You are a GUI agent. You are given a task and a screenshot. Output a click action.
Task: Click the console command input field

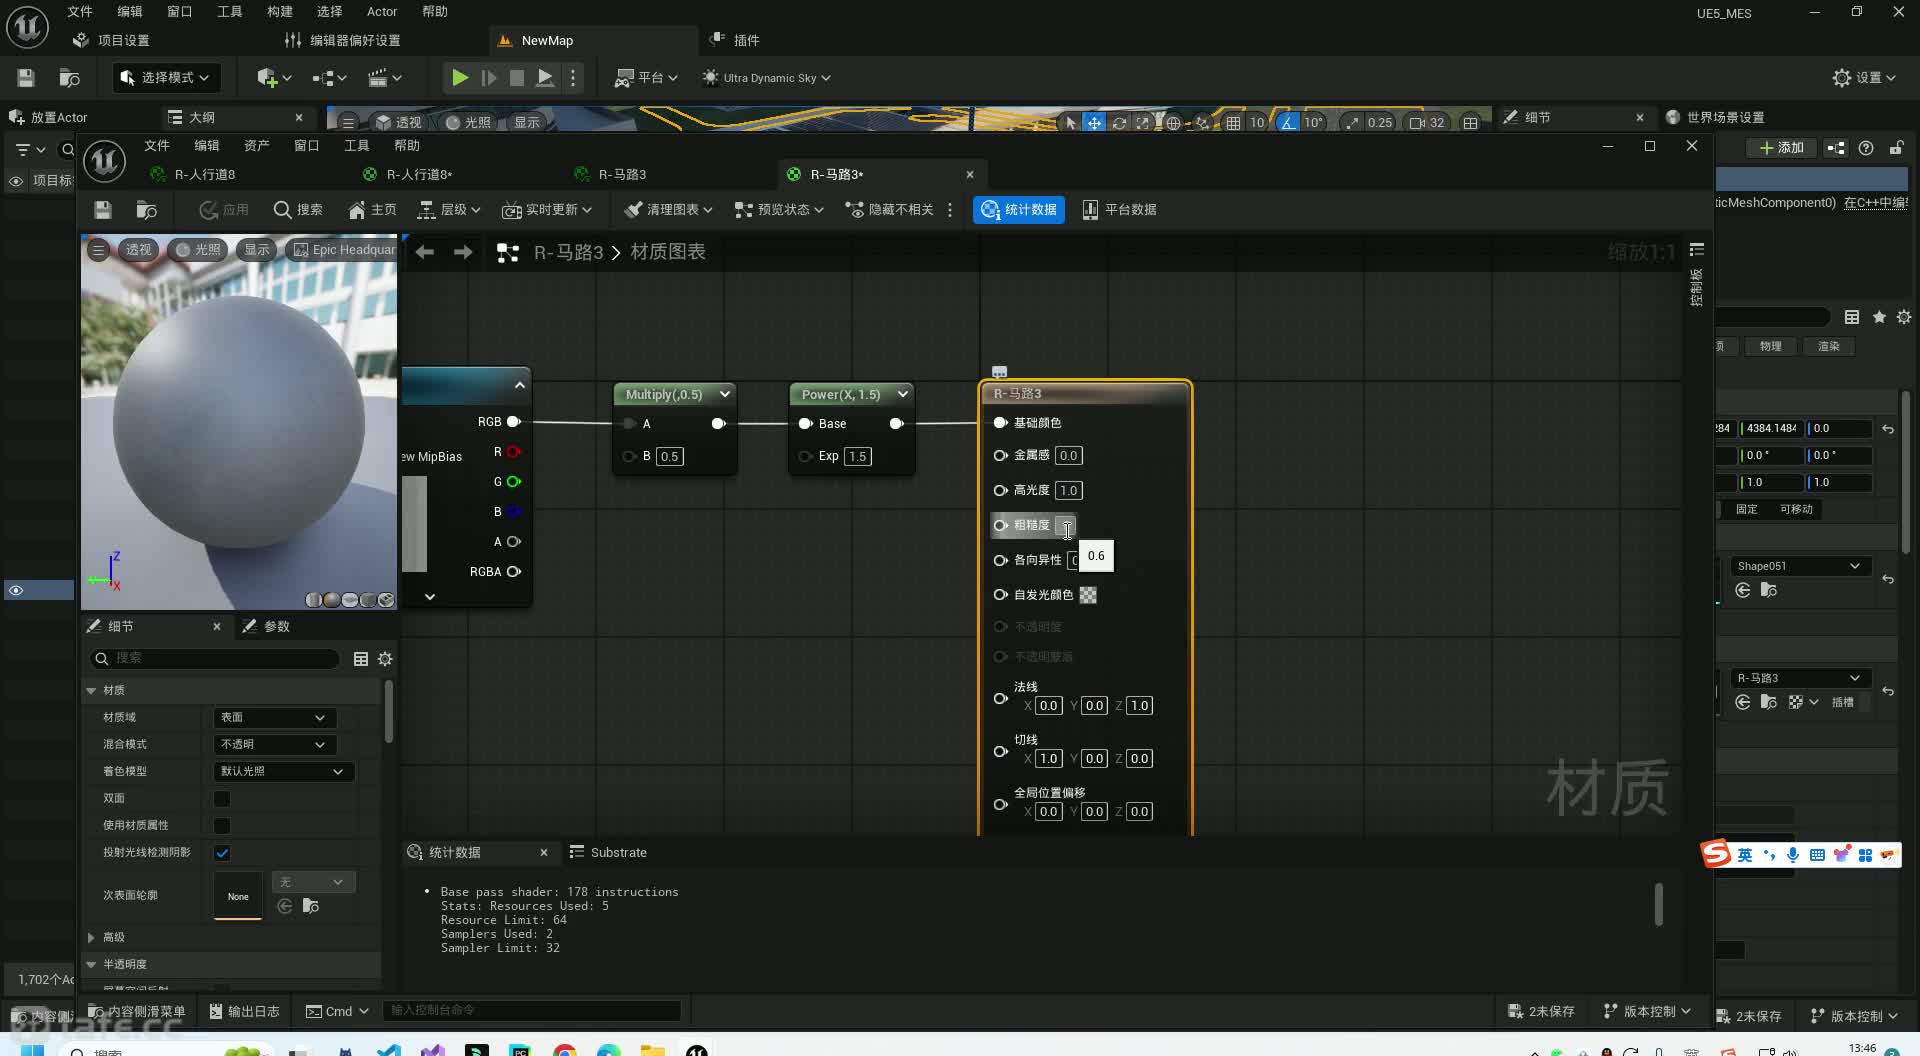pos(531,1011)
